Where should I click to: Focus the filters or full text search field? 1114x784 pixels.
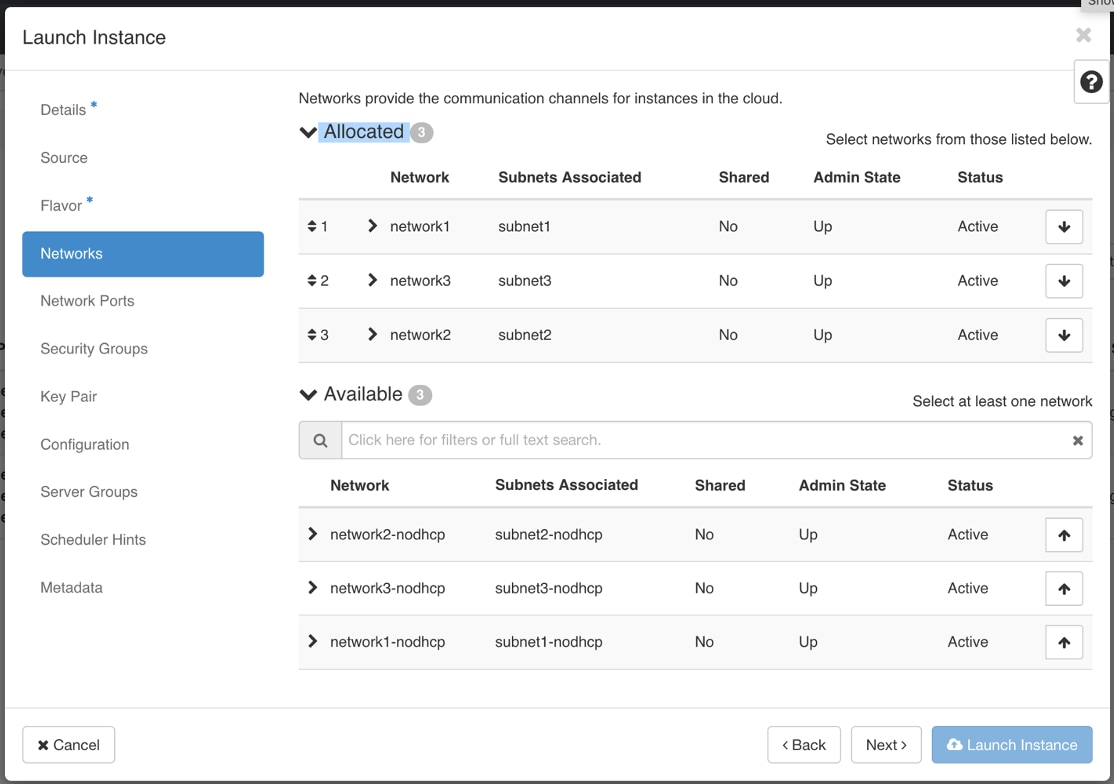707,440
